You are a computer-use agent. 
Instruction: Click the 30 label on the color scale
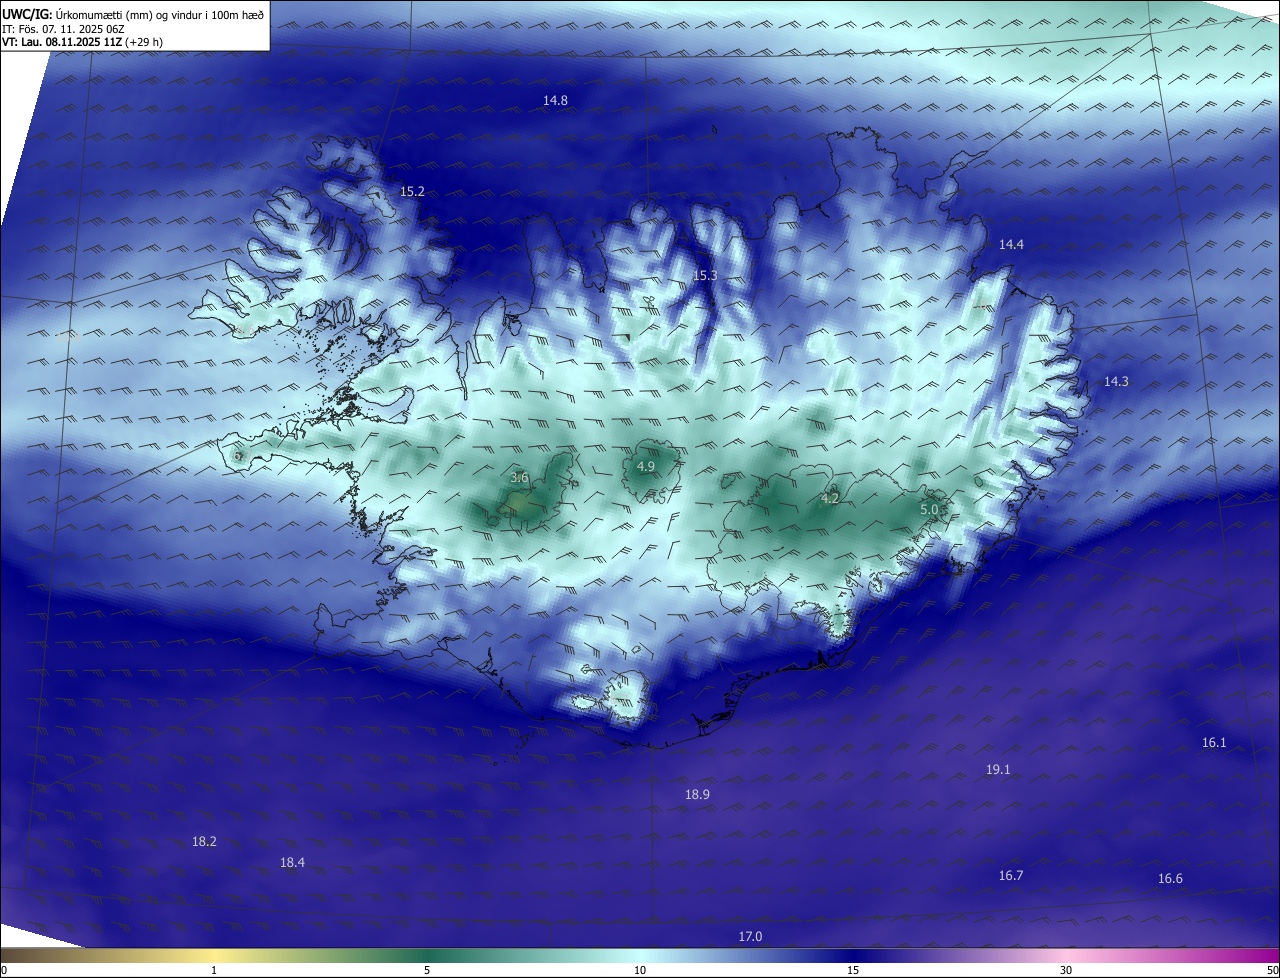pos(1066,970)
